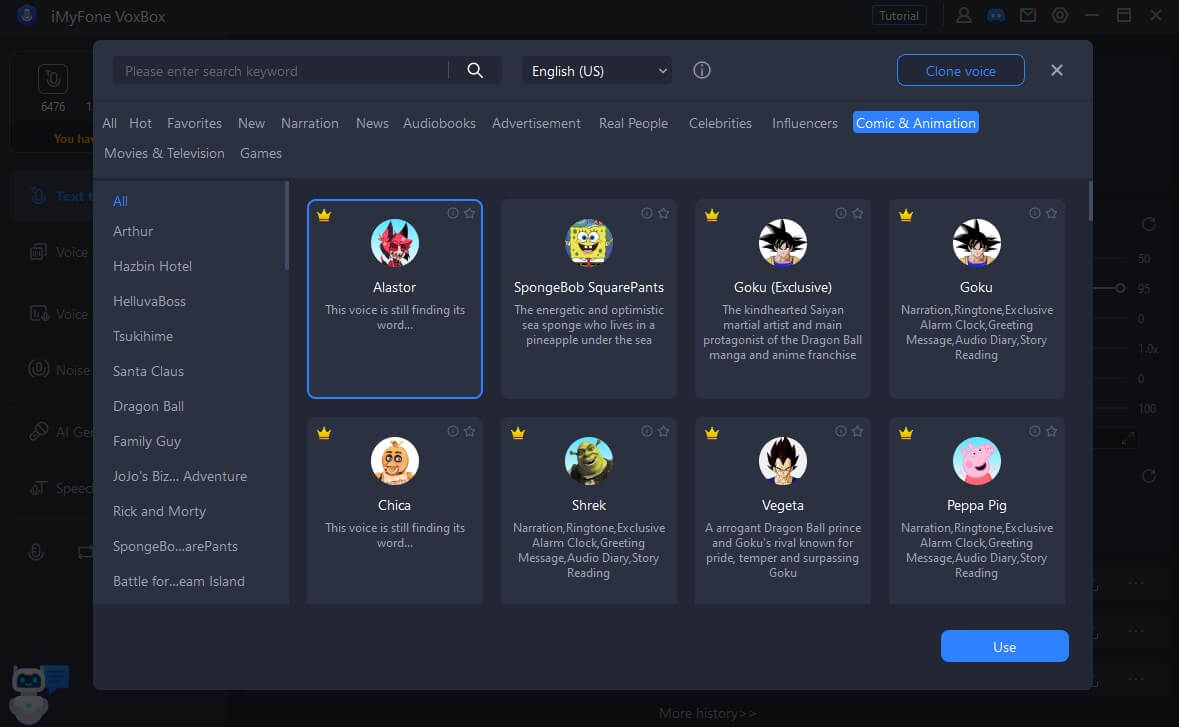Favorite the Vegeta voice
The width and height of the screenshot is (1179, 727).
pyautogui.click(x=857, y=432)
